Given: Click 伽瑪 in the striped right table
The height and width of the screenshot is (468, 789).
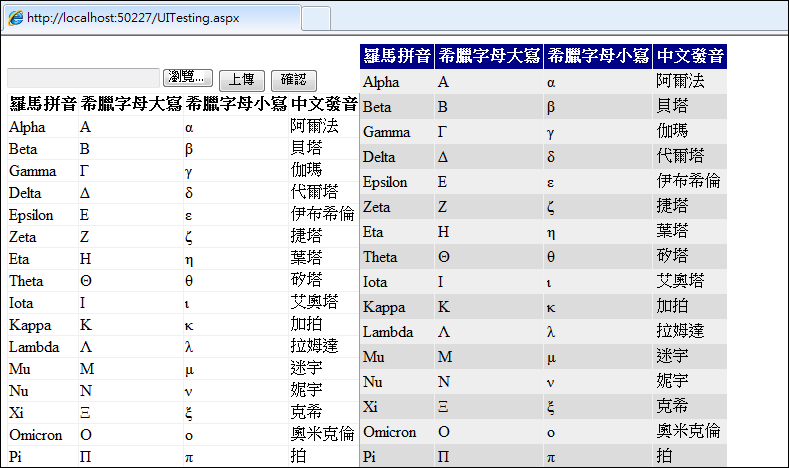Looking at the screenshot, I should [672, 131].
